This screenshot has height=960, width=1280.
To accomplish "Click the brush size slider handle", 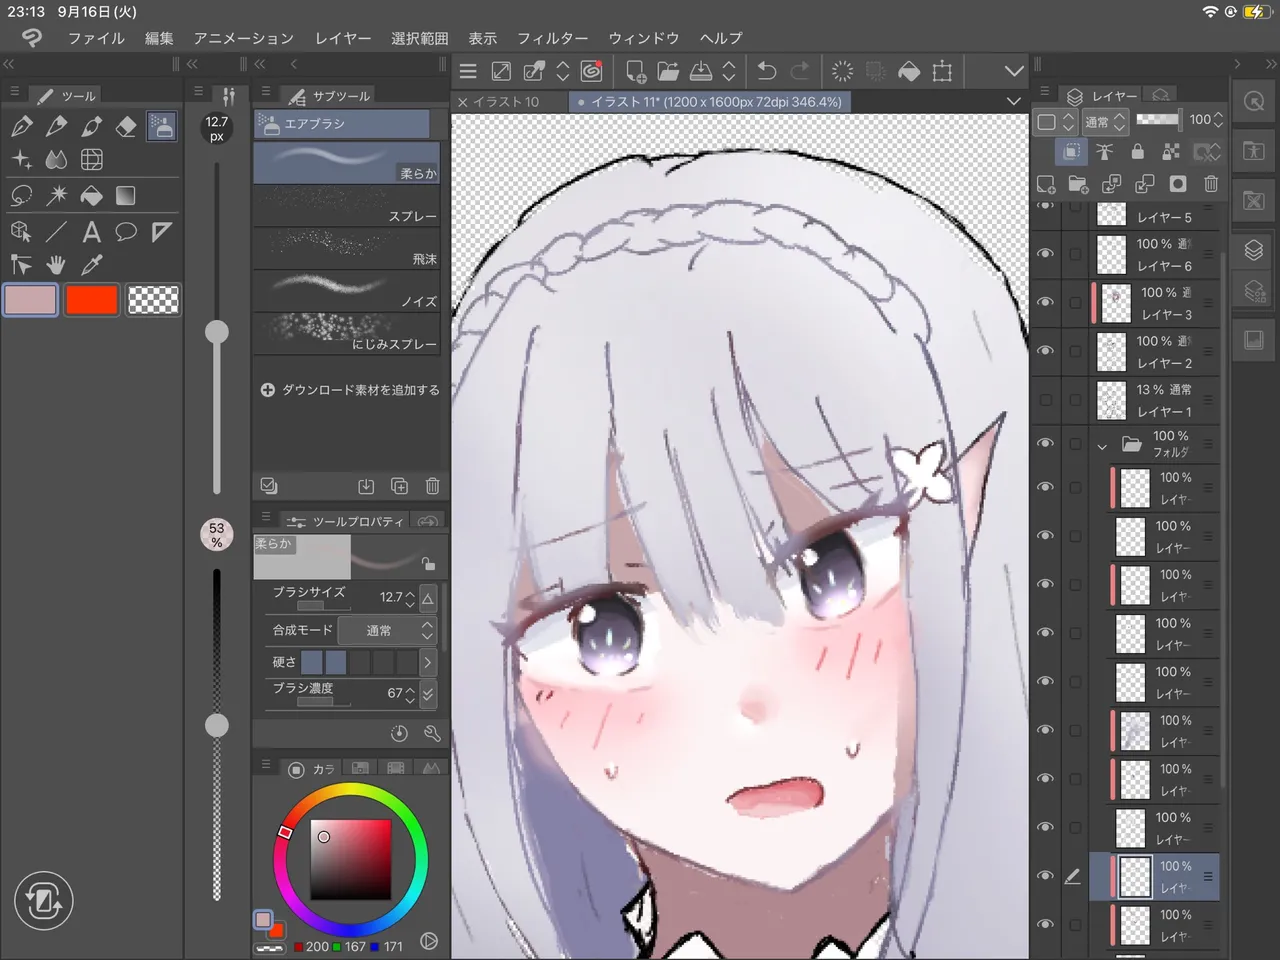I will coord(217,332).
